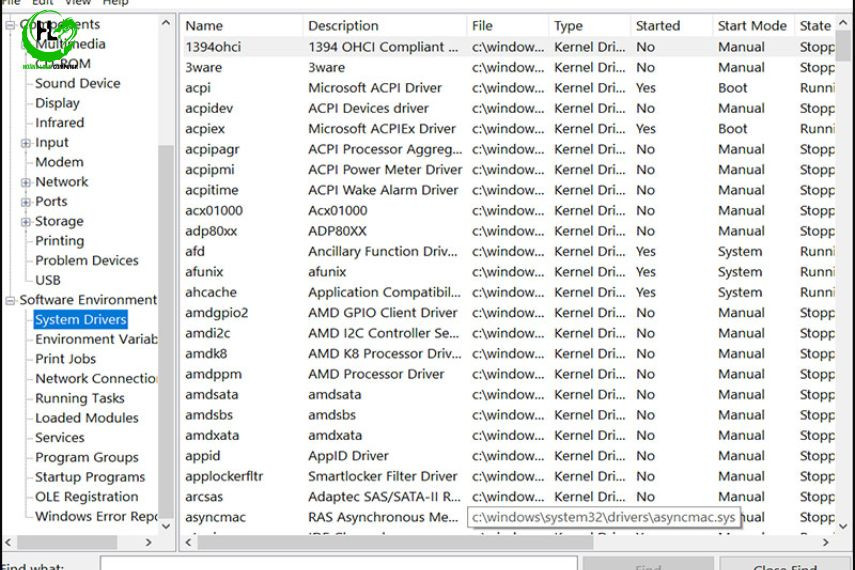Select Running Tasks
This screenshot has height=570, width=855.
click(x=80, y=398)
